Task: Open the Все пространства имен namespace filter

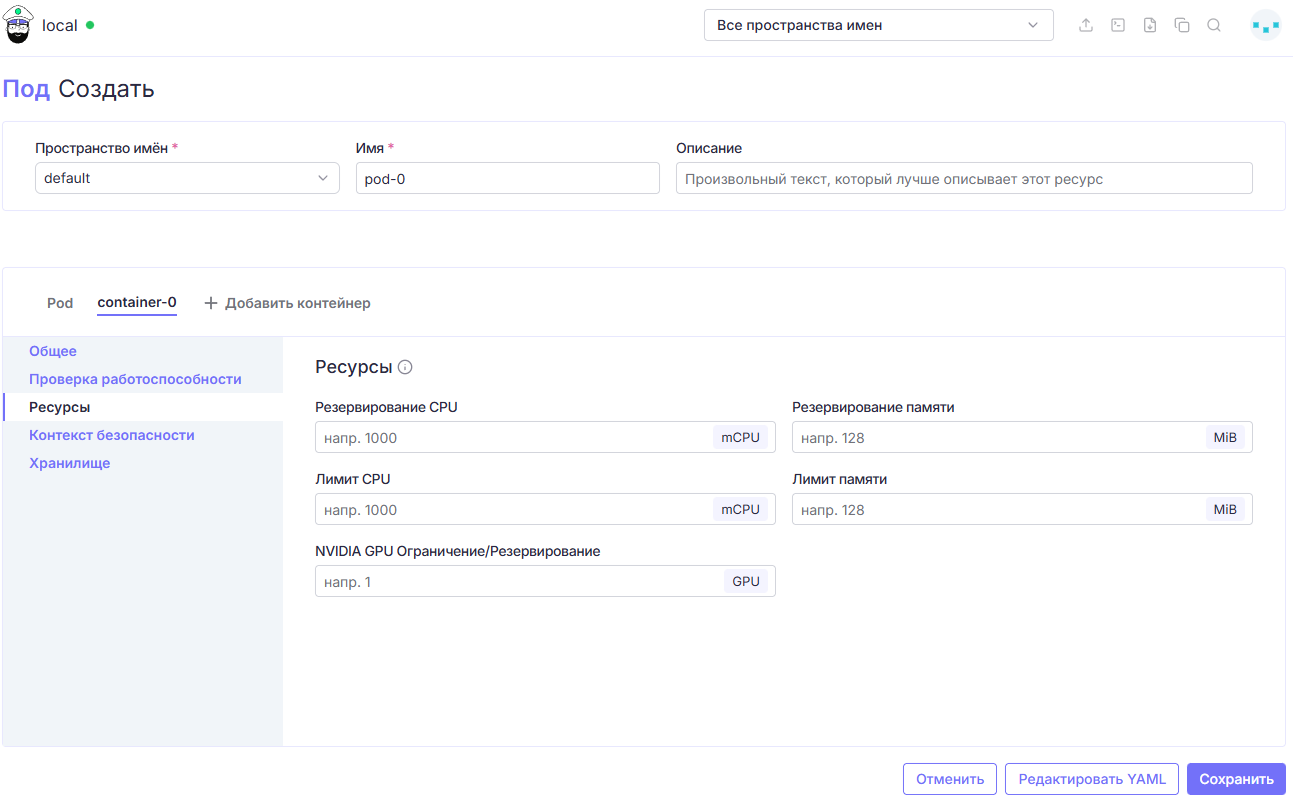Action: (879, 25)
